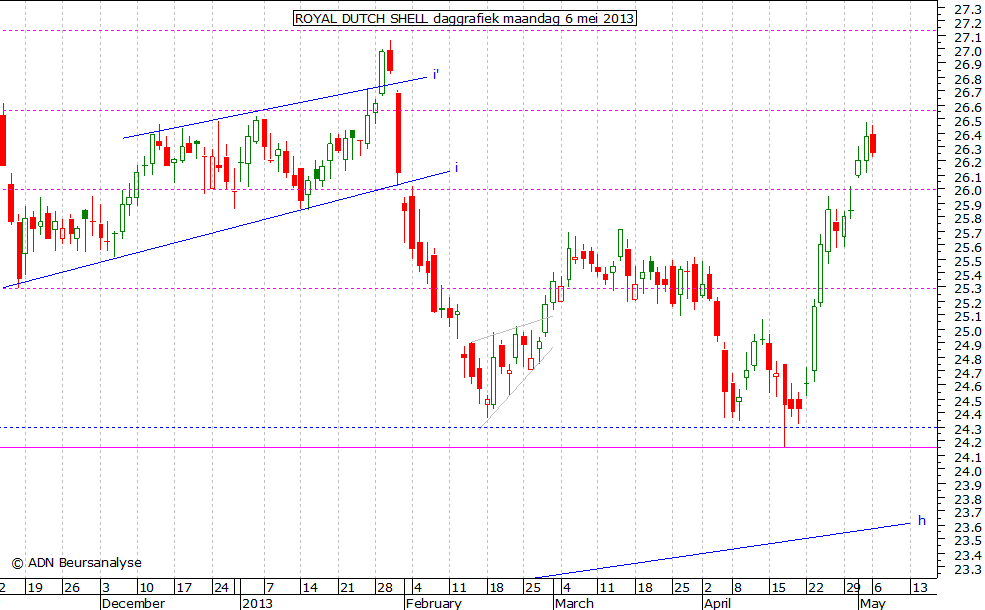
Task: Select the h label on the lower trendline
Action: tap(922, 520)
